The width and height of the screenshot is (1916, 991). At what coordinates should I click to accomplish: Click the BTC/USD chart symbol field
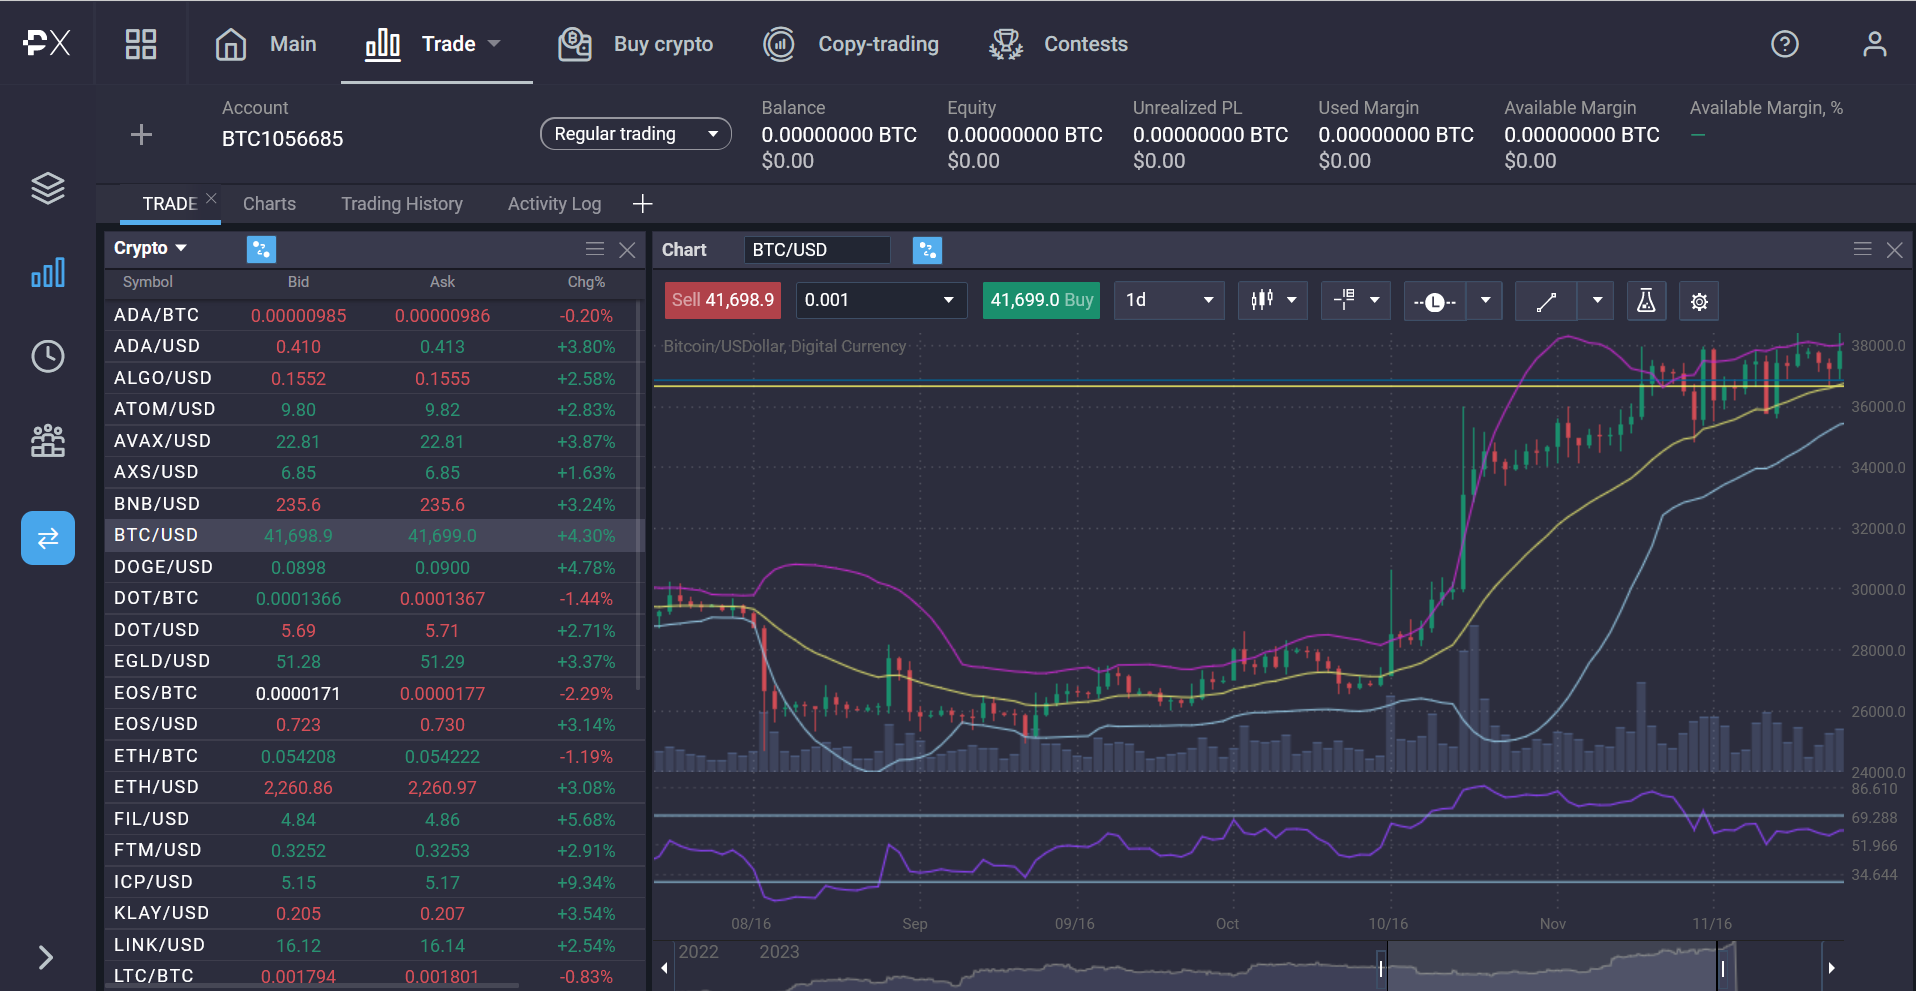817,250
